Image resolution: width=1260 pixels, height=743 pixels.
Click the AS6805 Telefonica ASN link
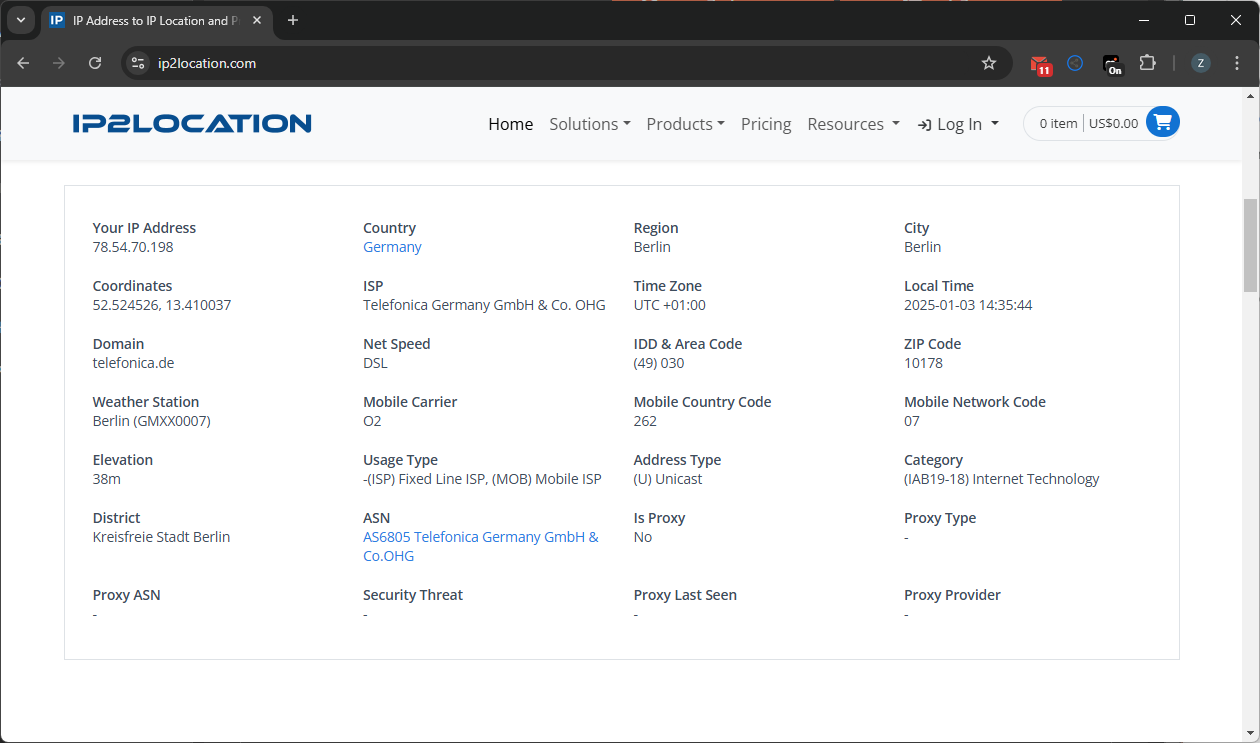480,537
